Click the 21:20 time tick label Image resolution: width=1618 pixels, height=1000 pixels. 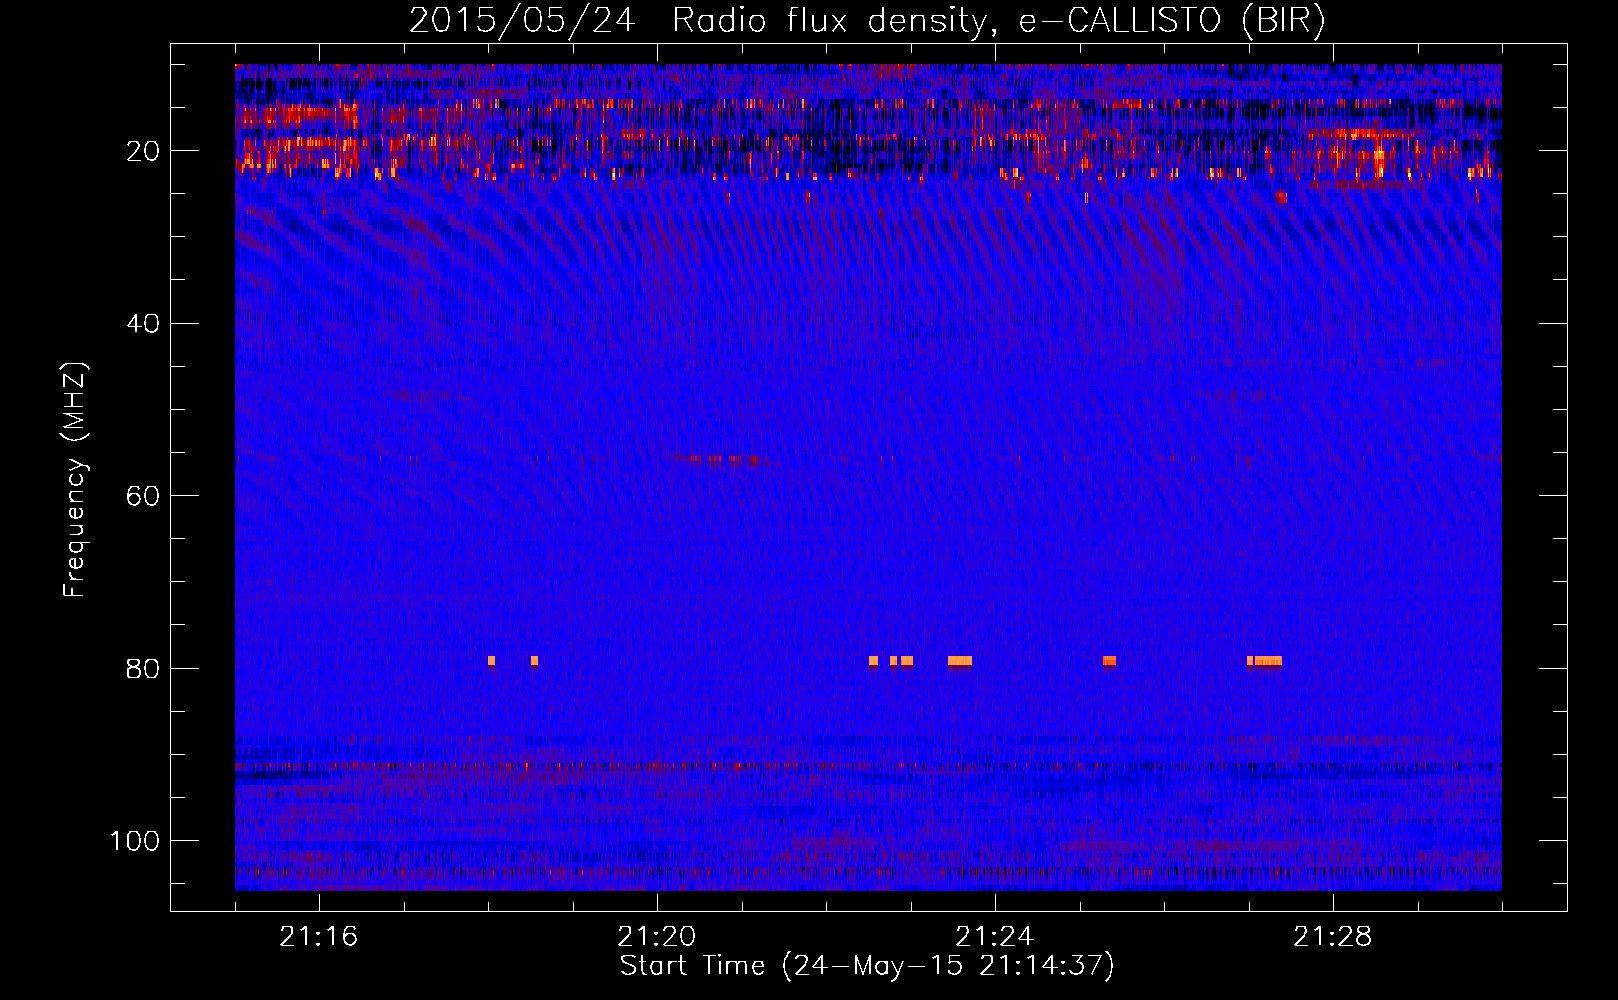tap(657, 937)
